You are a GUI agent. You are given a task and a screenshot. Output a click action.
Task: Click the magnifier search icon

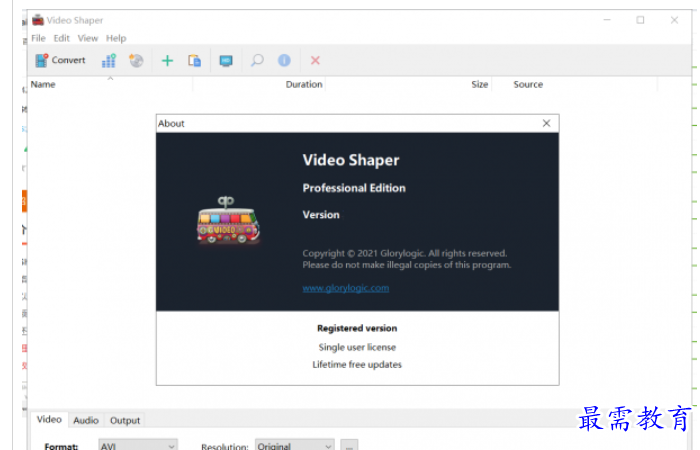pos(257,60)
